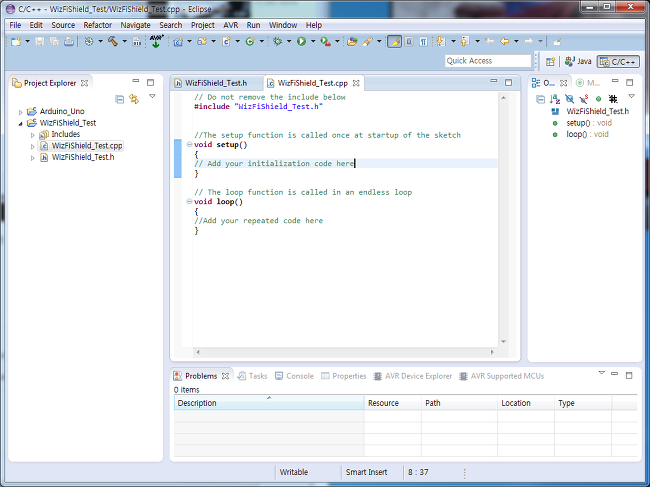The height and width of the screenshot is (487, 650).
Task: Build project with the hammer icon
Action: [113, 41]
